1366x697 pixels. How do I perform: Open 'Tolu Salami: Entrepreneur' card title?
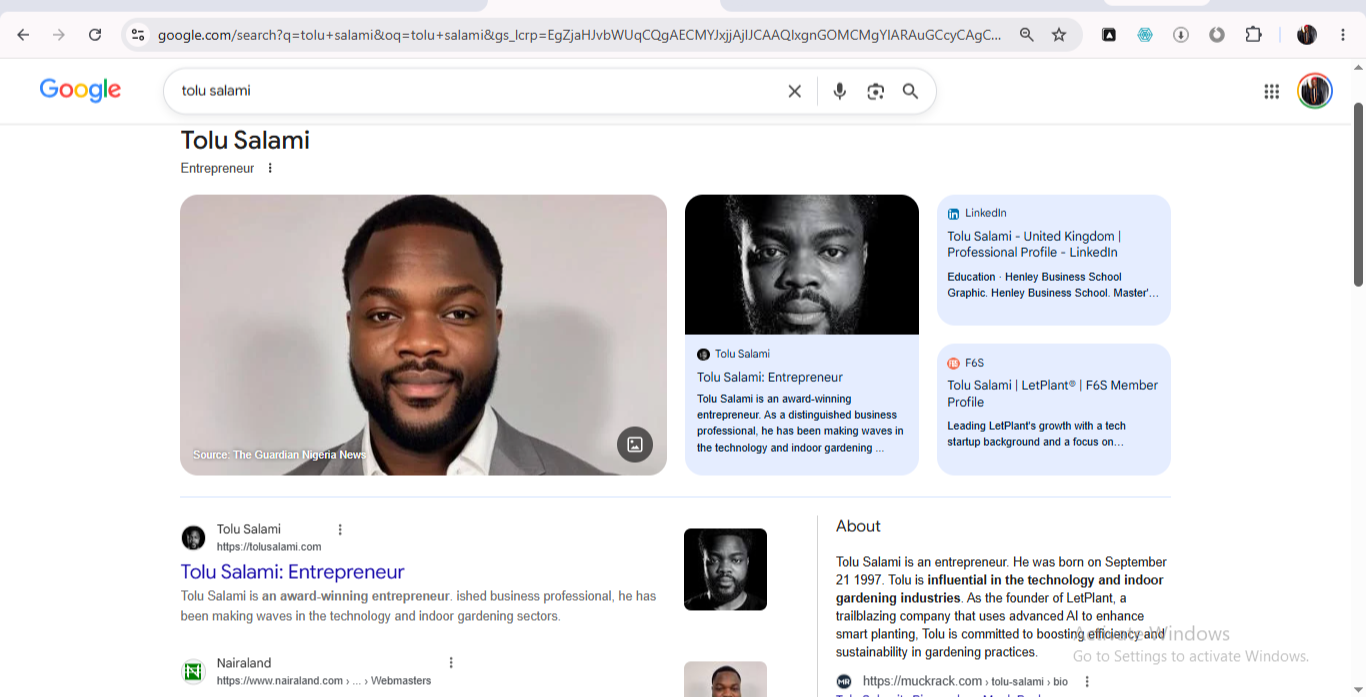(x=770, y=377)
